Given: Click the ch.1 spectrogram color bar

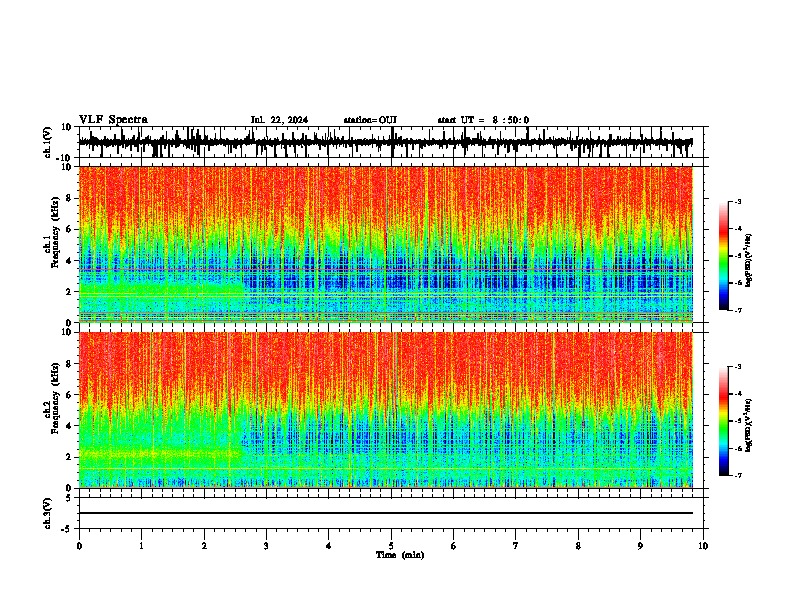Looking at the screenshot, I should tap(724, 256).
